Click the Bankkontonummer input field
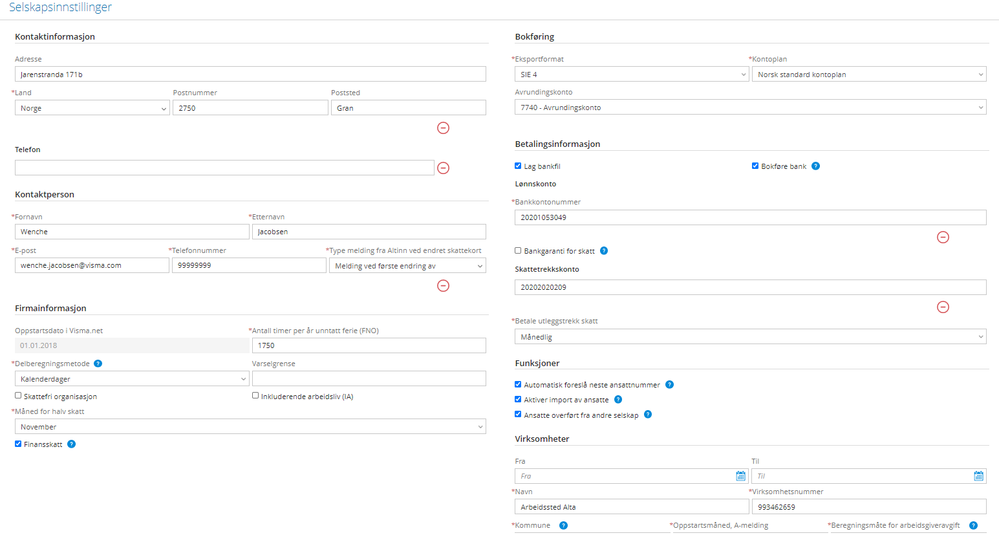 (751, 217)
